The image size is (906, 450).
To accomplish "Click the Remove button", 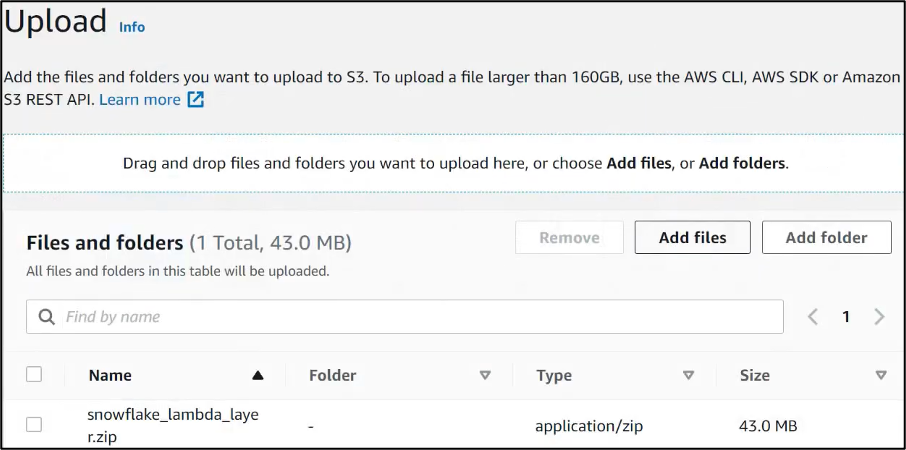I will click(x=569, y=238).
